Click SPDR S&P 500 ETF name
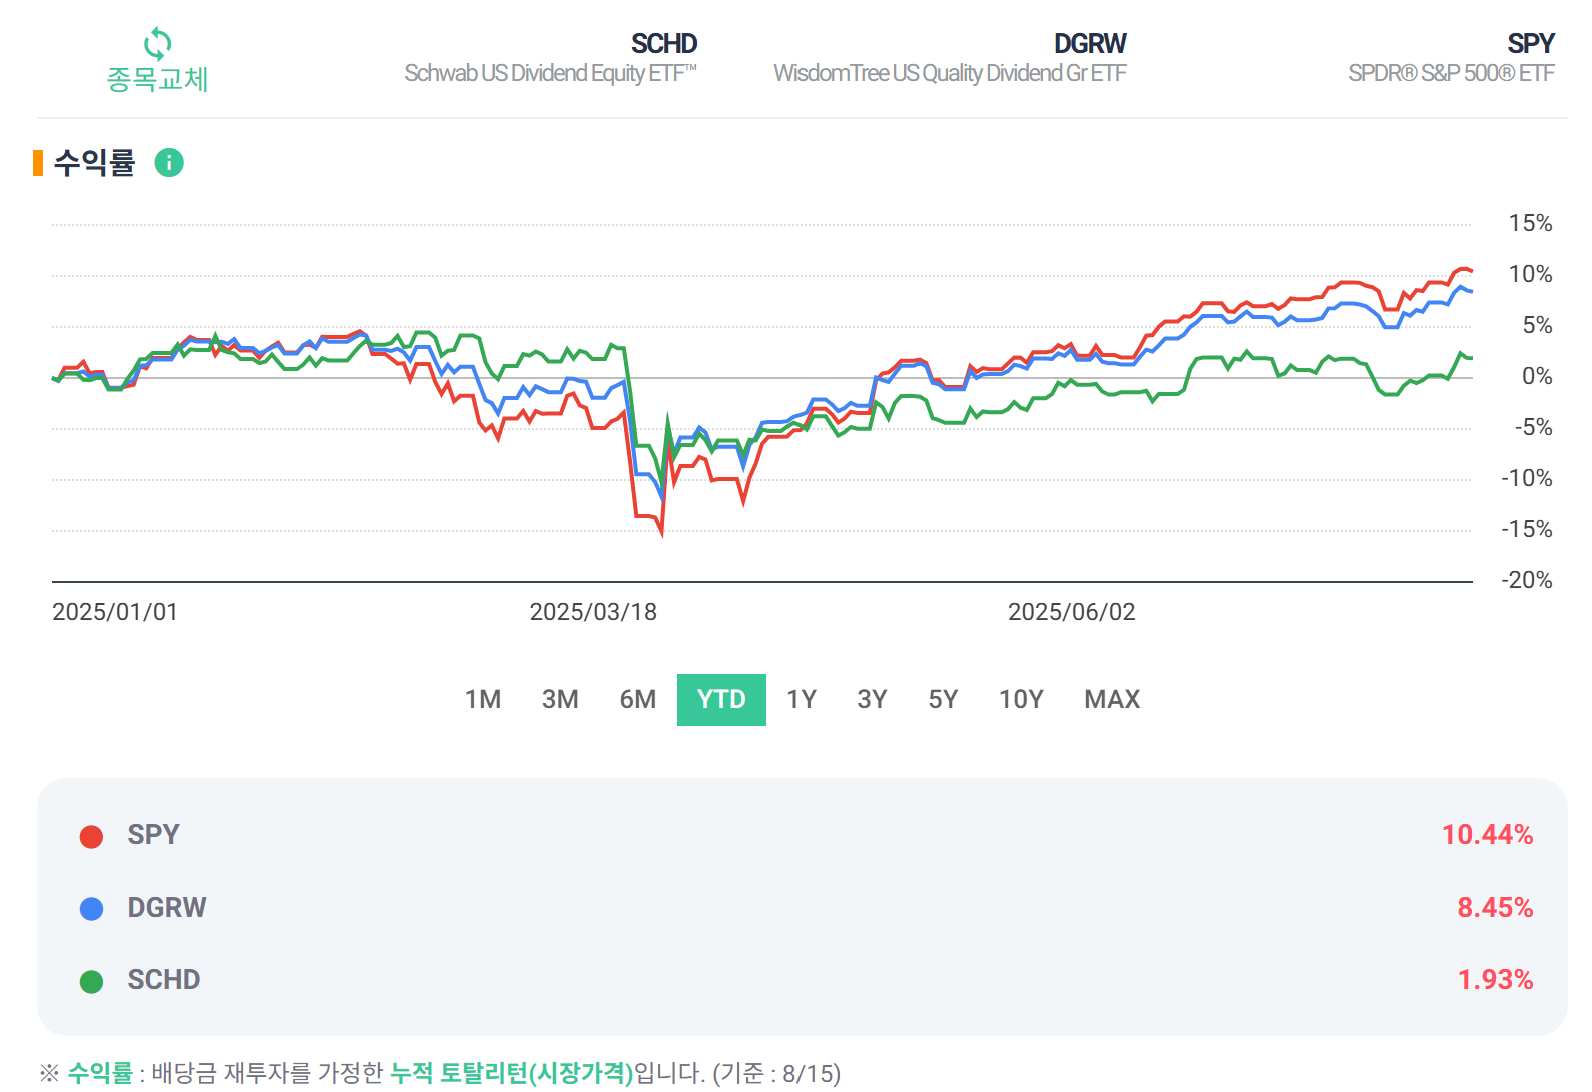The image size is (1592, 1092). (1451, 73)
